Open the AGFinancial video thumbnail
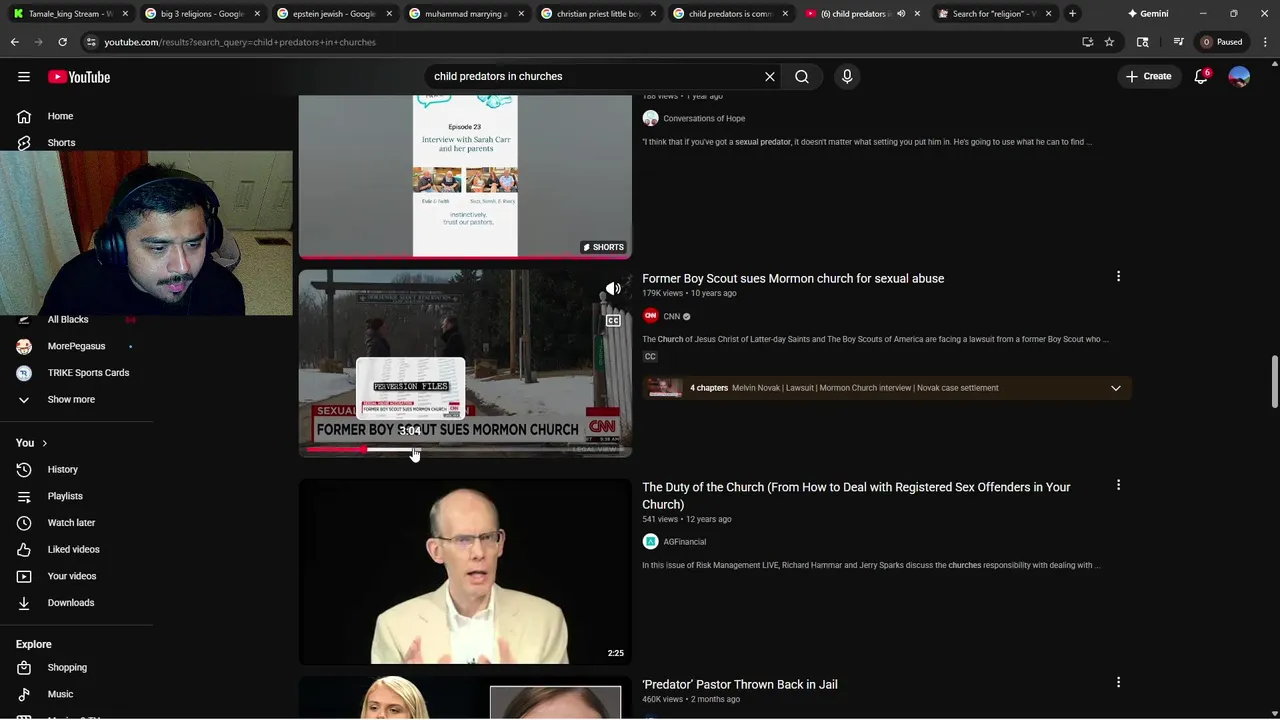 (x=465, y=571)
